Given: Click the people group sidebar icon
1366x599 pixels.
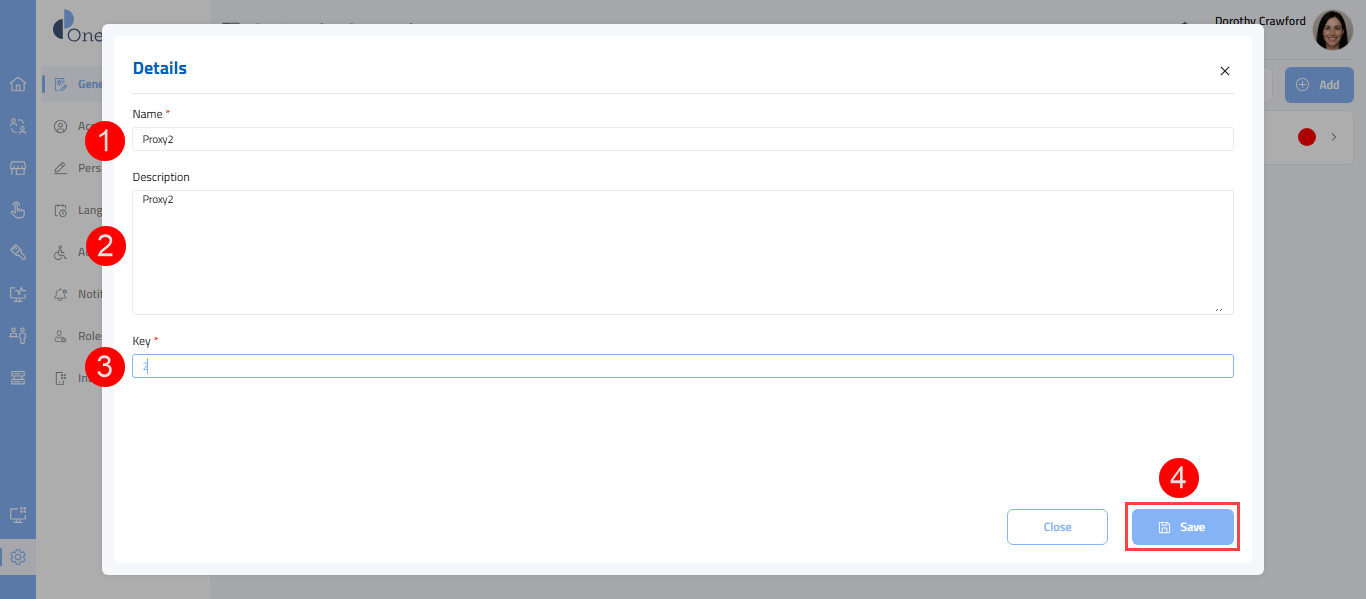Looking at the screenshot, I should click(18, 335).
